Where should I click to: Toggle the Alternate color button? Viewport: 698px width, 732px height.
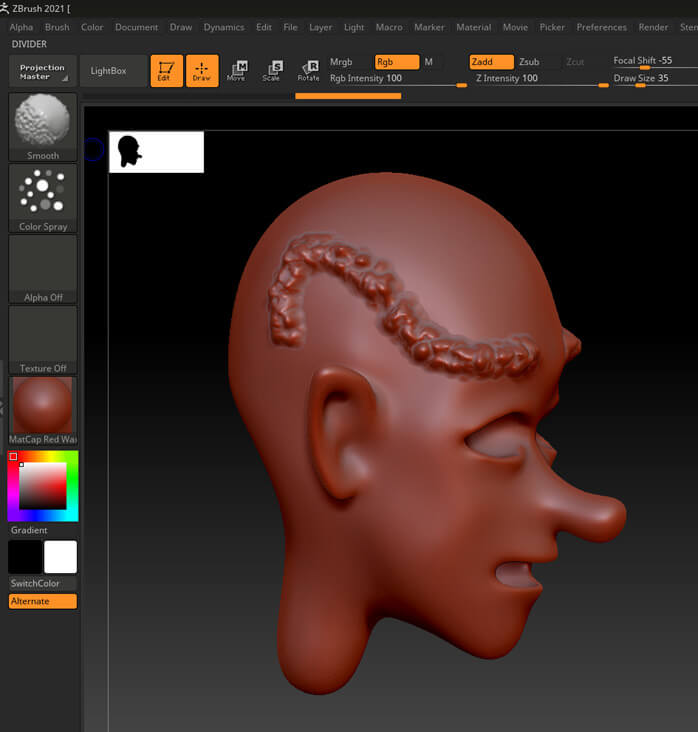pos(42,601)
